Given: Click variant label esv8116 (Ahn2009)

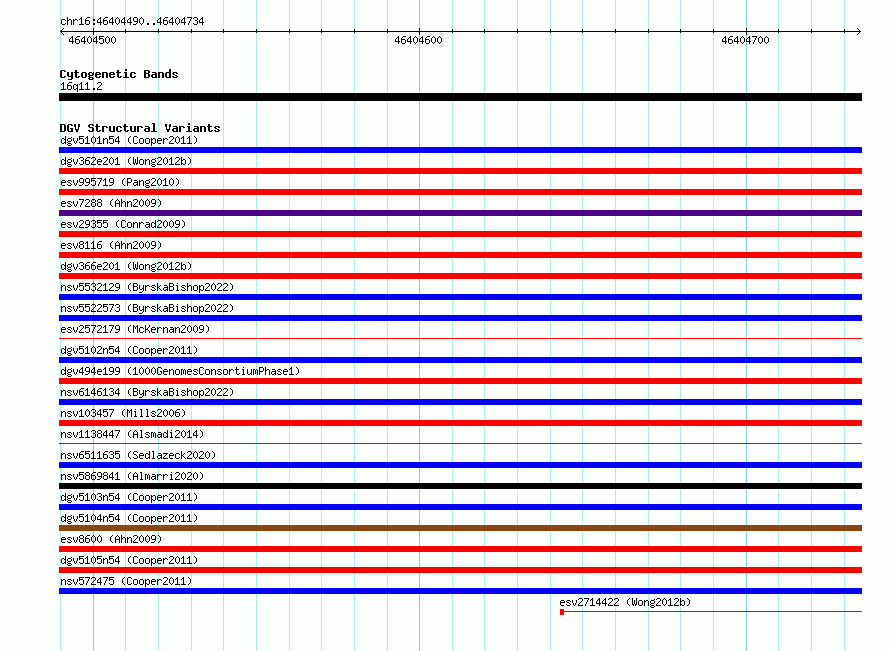Looking at the screenshot, I should coord(111,245).
